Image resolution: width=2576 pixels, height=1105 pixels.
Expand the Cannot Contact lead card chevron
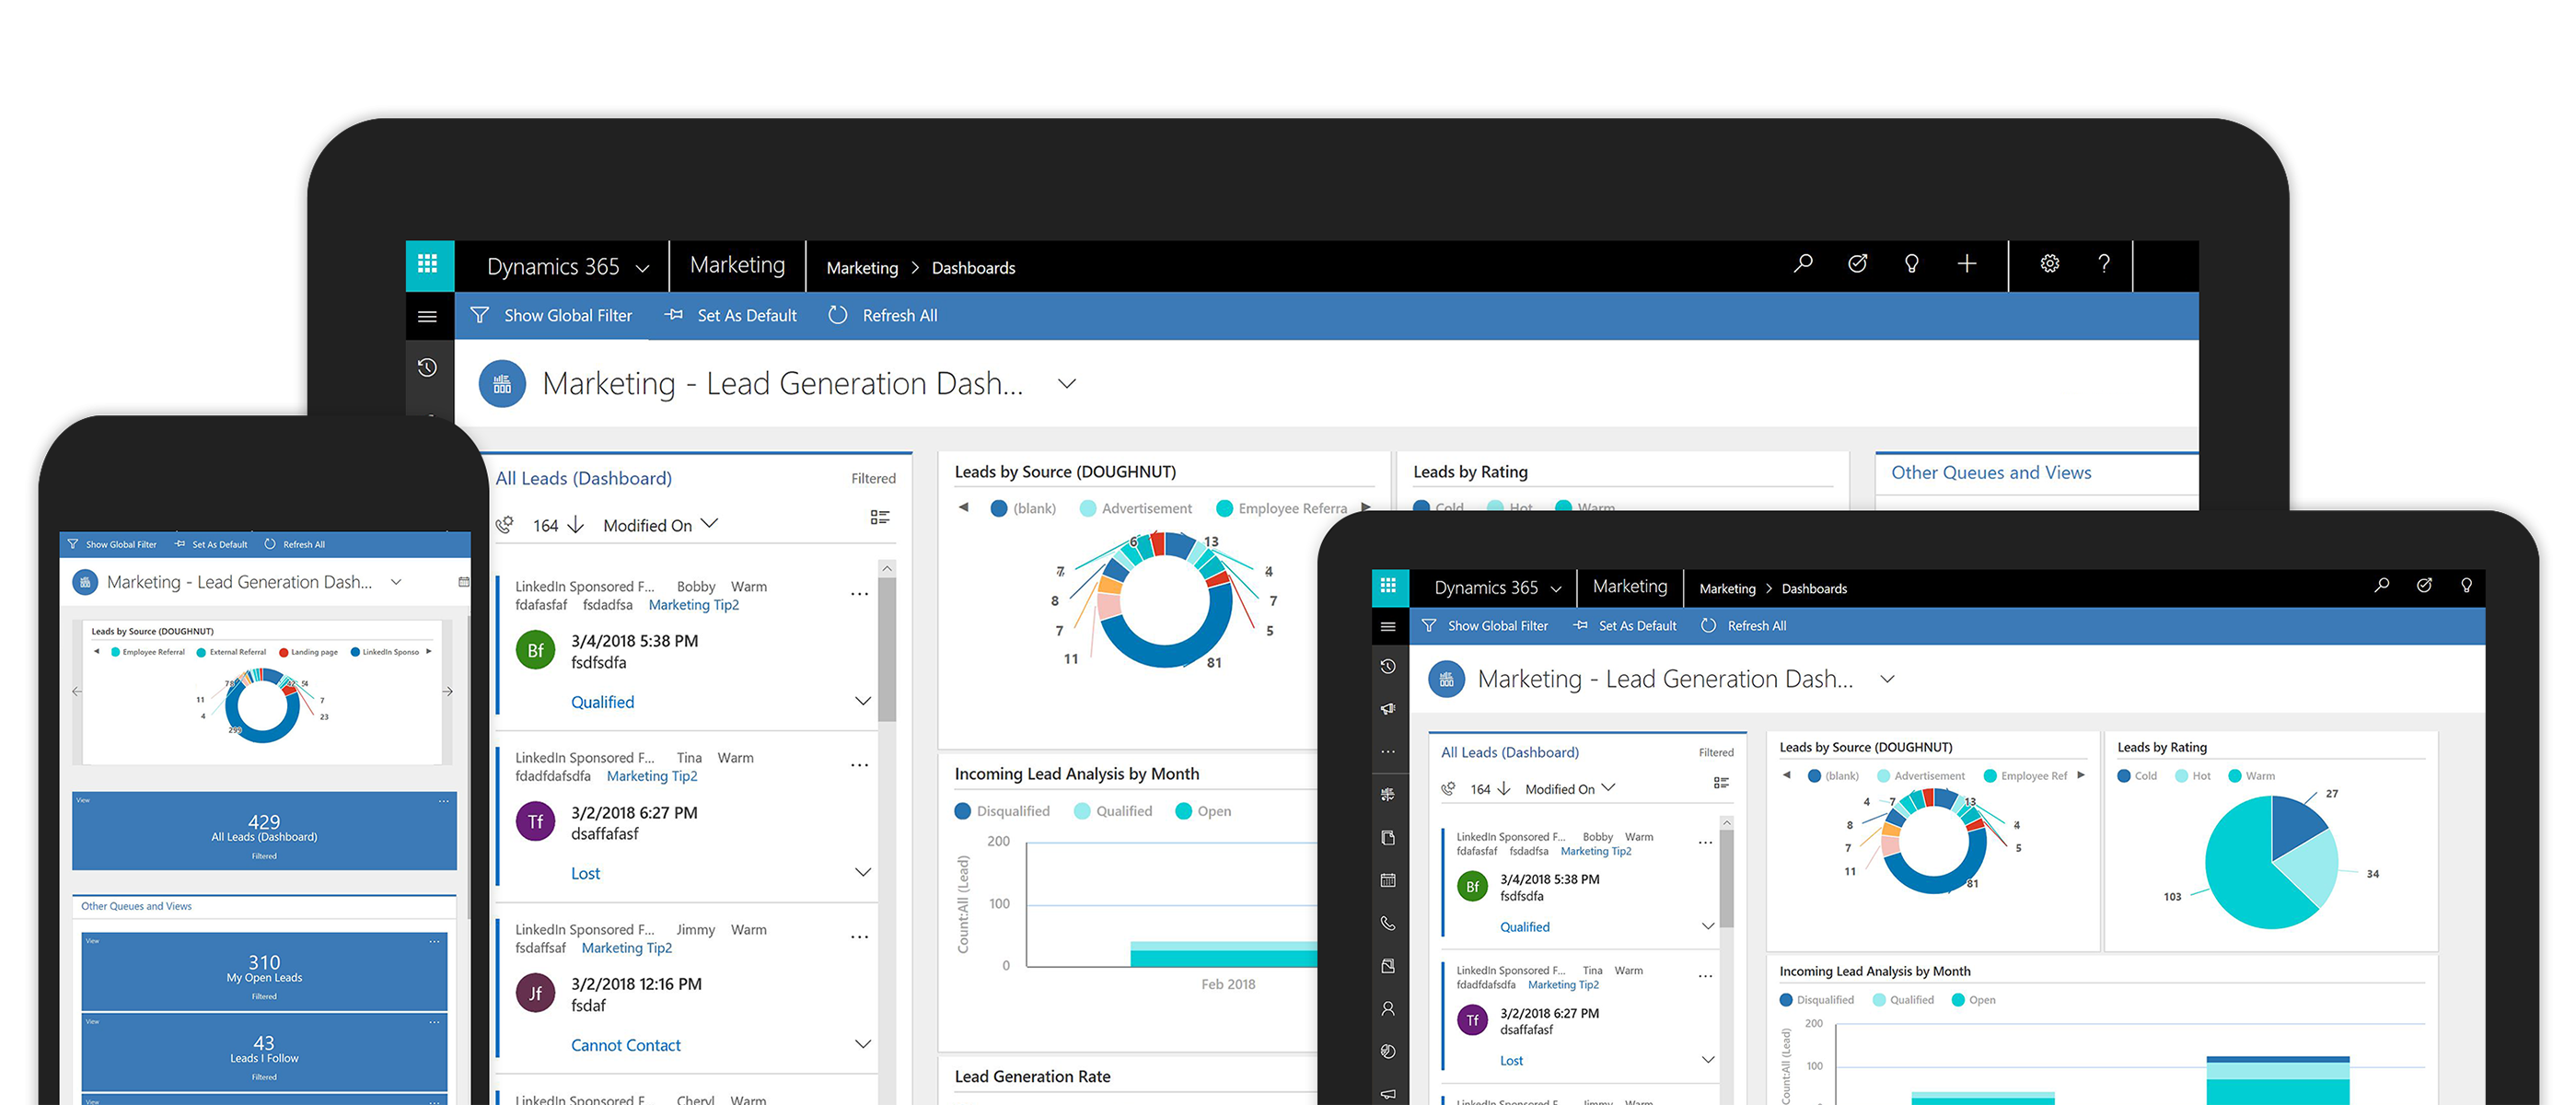tap(863, 1044)
